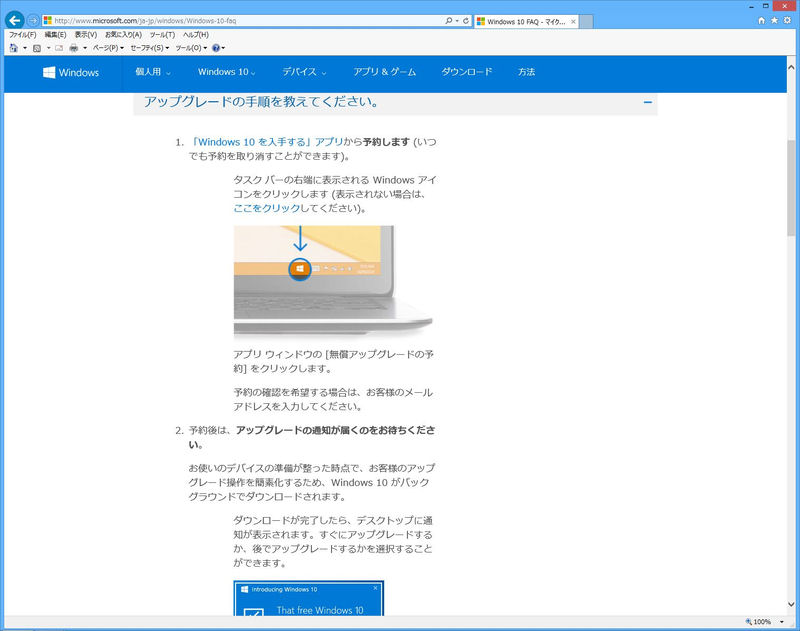Open the ダウンロード page

click(467, 72)
